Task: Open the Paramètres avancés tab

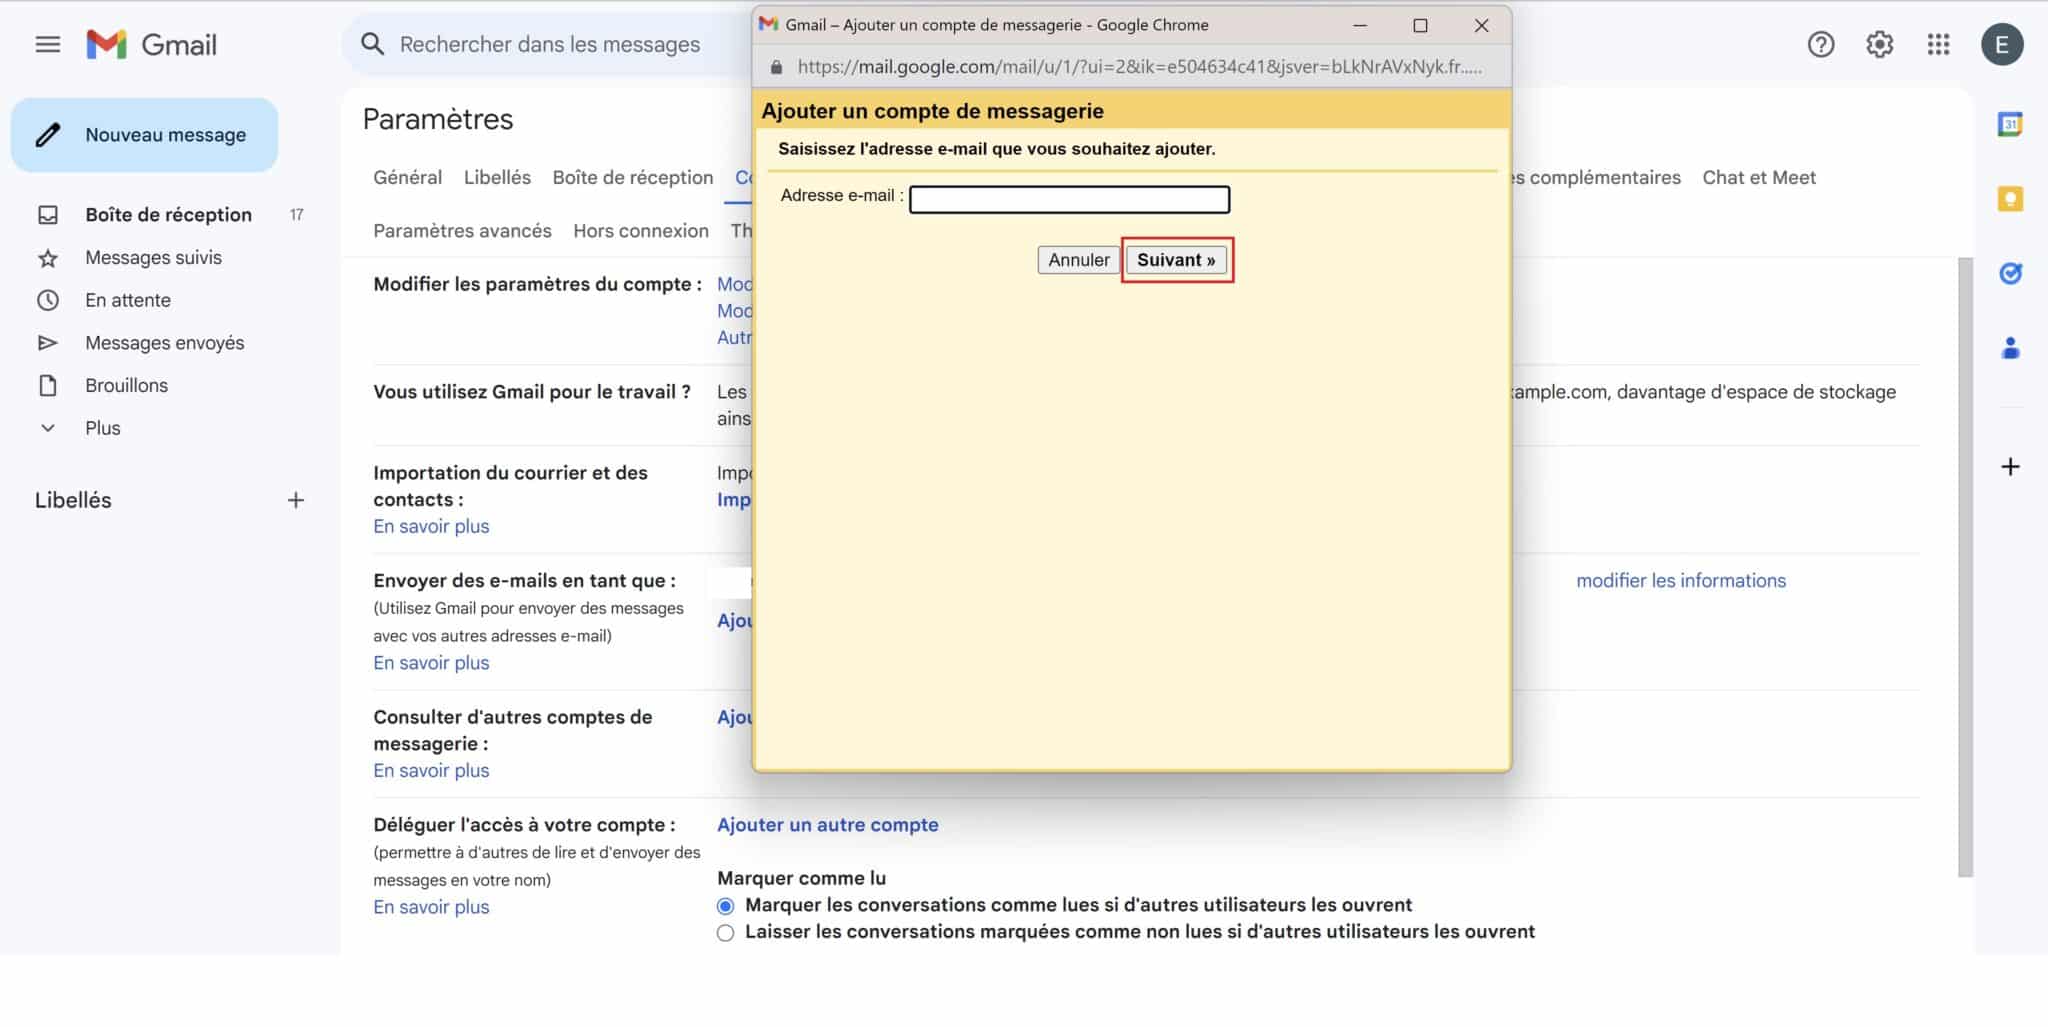Action: pos(462,231)
